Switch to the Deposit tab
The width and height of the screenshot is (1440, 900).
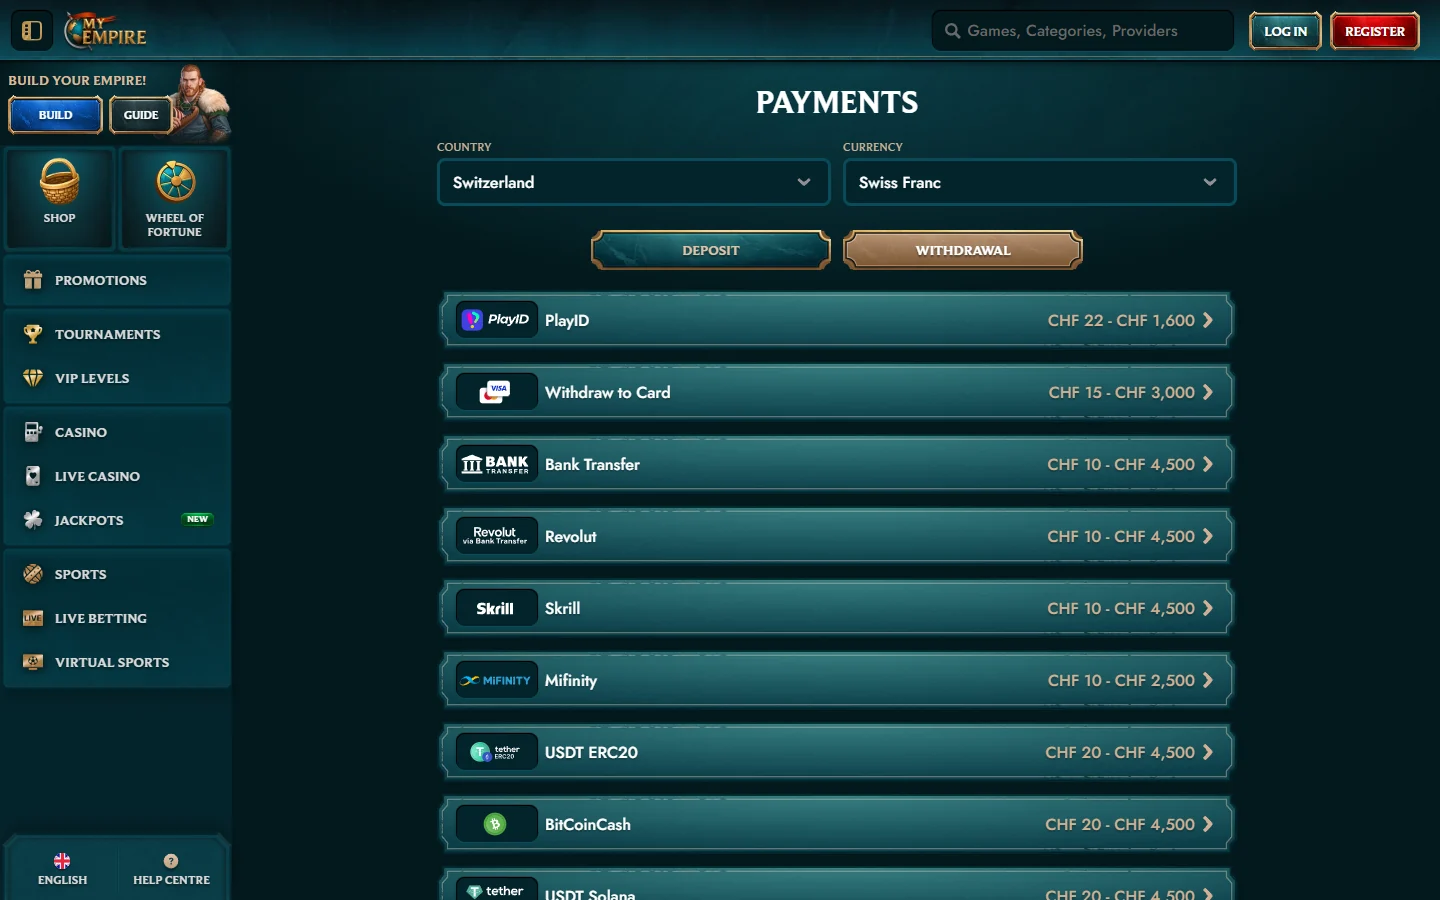click(x=711, y=250)
